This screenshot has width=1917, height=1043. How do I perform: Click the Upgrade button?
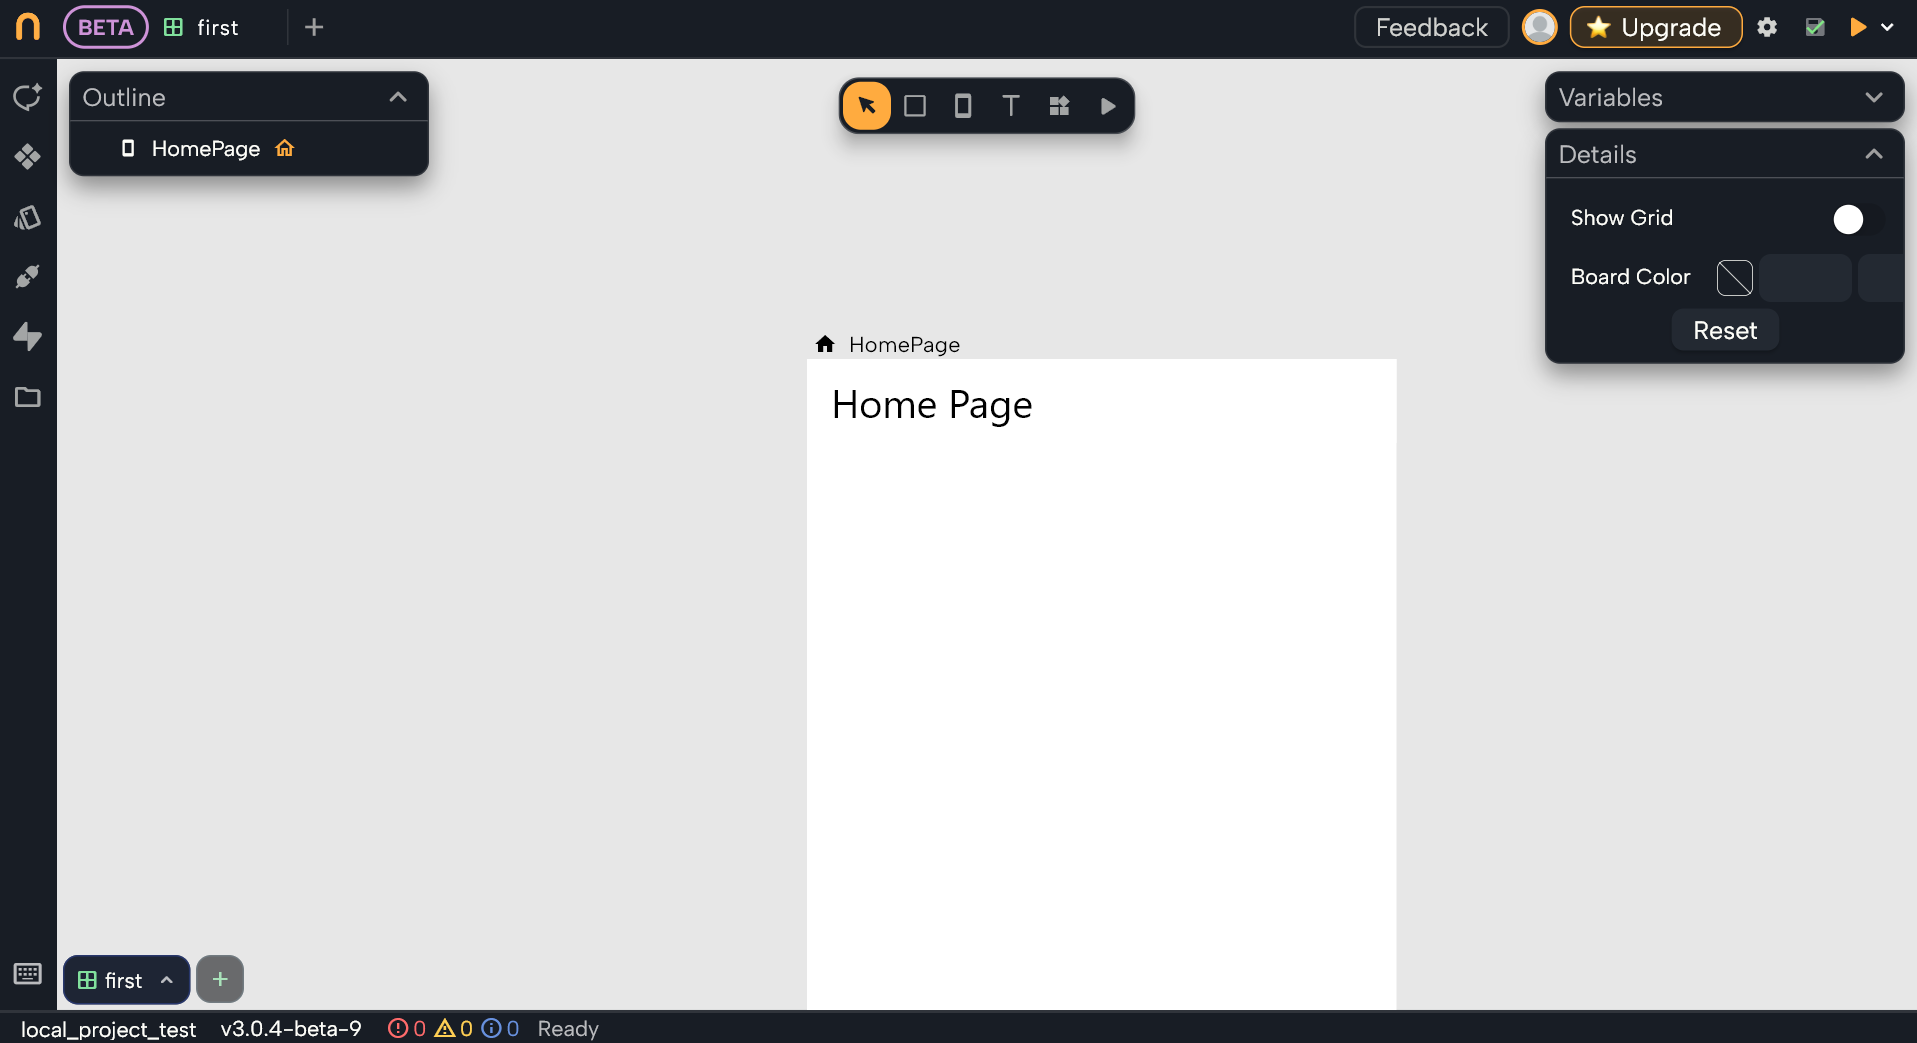[1655, 27]
